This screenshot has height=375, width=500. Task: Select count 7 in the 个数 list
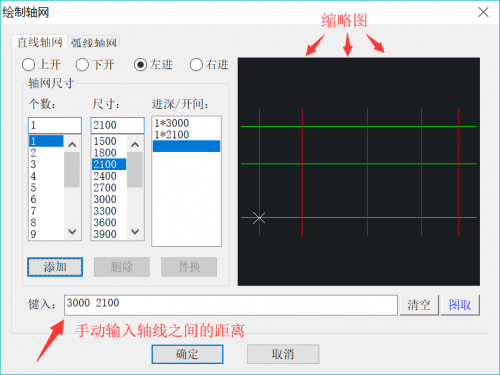coord(46,211)
